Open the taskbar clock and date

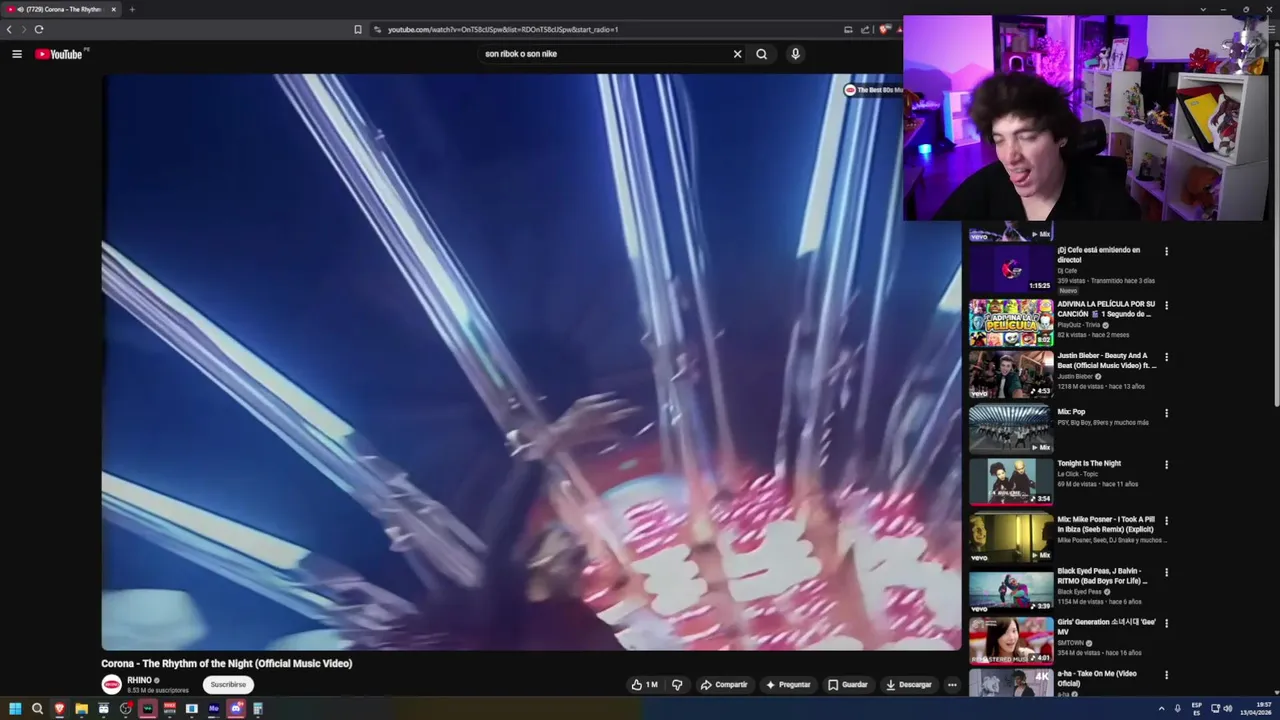coord(1256,709)
